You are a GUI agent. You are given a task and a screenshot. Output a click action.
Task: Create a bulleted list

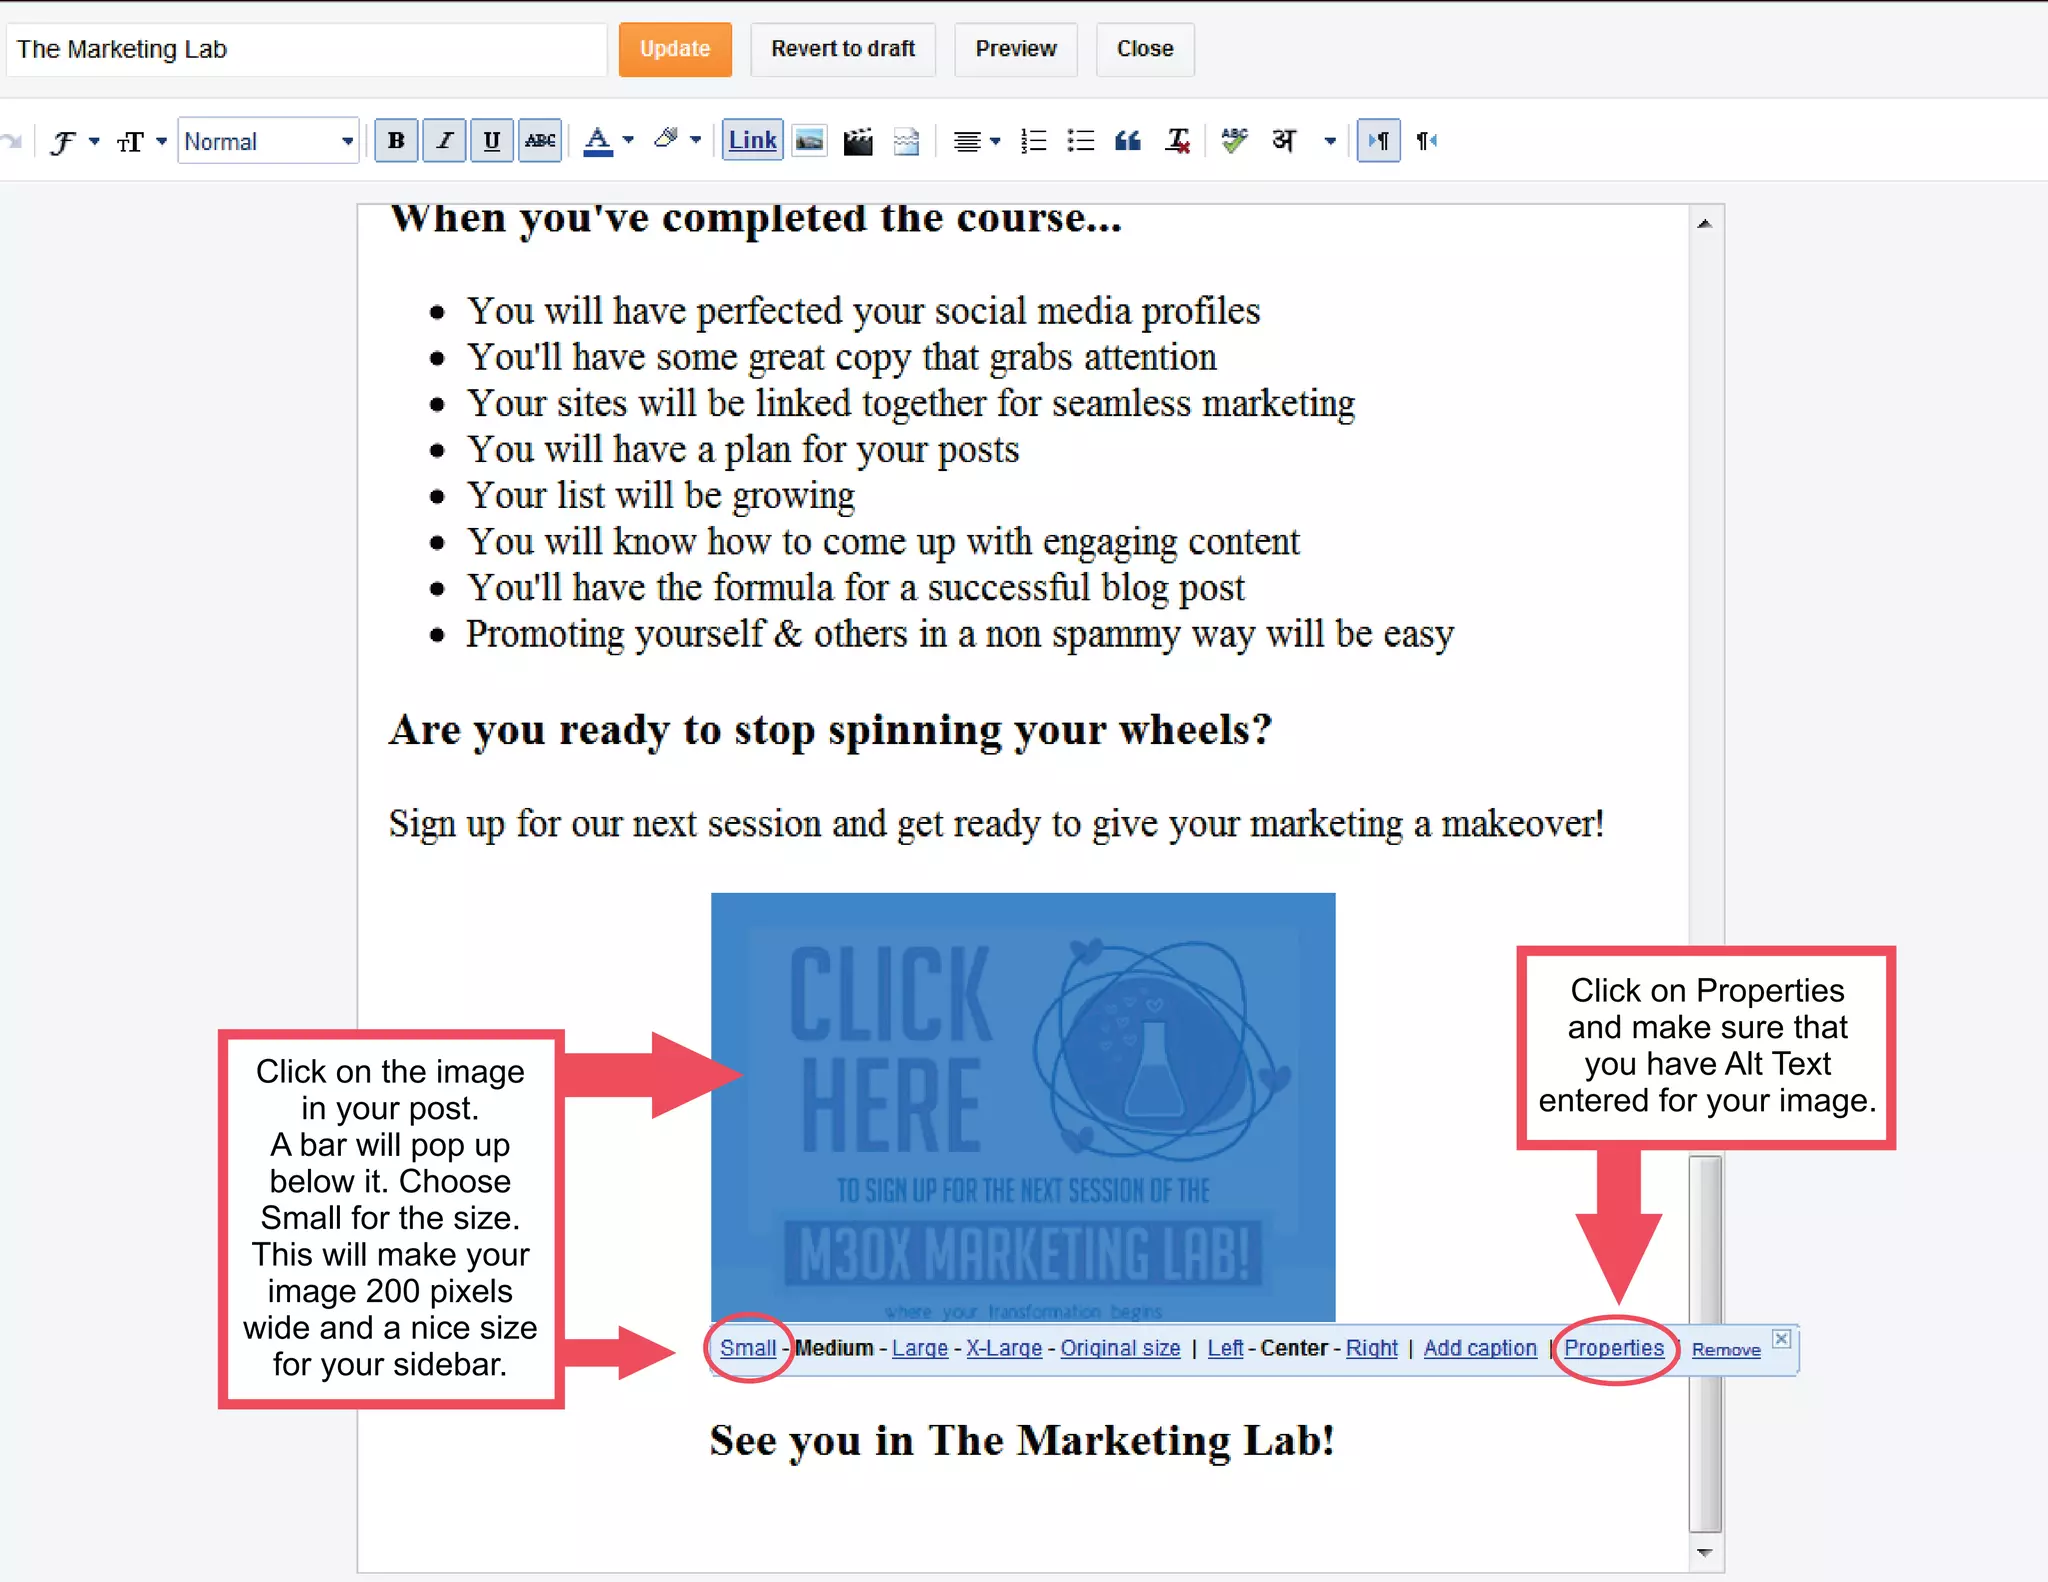[x=1080, y=141]
